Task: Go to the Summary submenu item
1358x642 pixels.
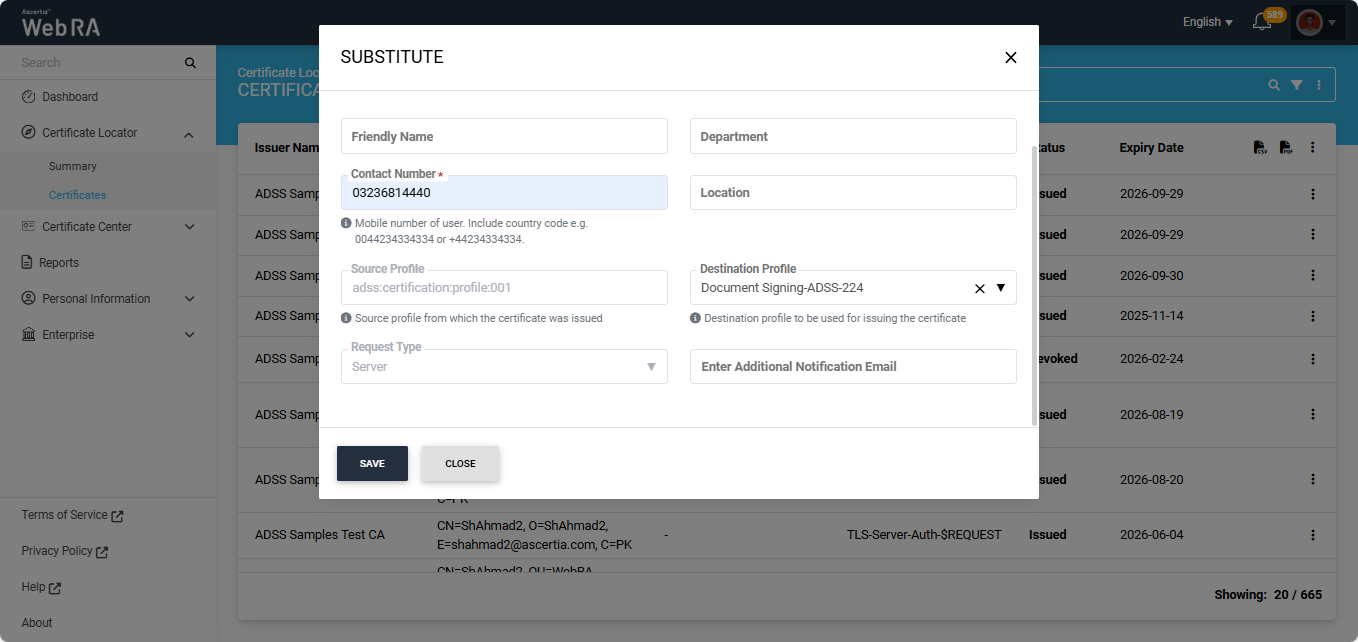Action: [x=73, y=166]
